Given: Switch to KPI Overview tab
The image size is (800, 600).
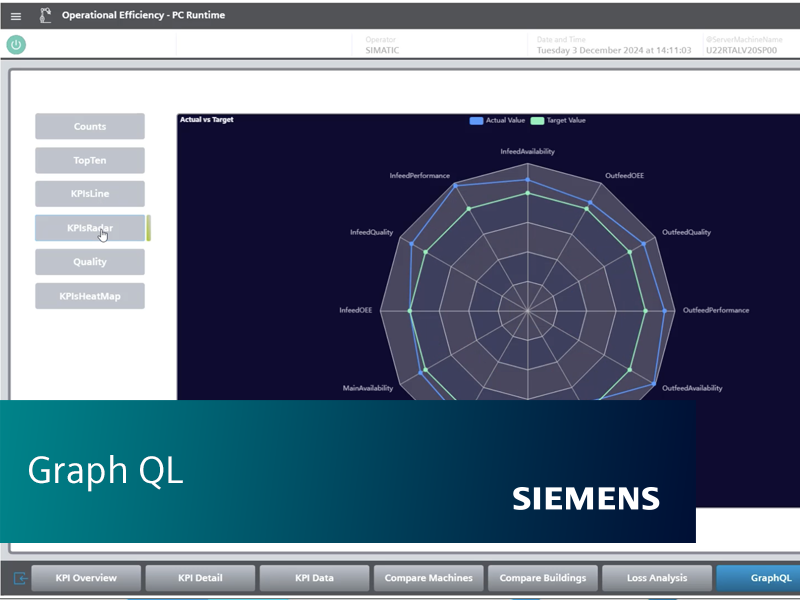Looking at the screenshot, I should pos(86,578).
